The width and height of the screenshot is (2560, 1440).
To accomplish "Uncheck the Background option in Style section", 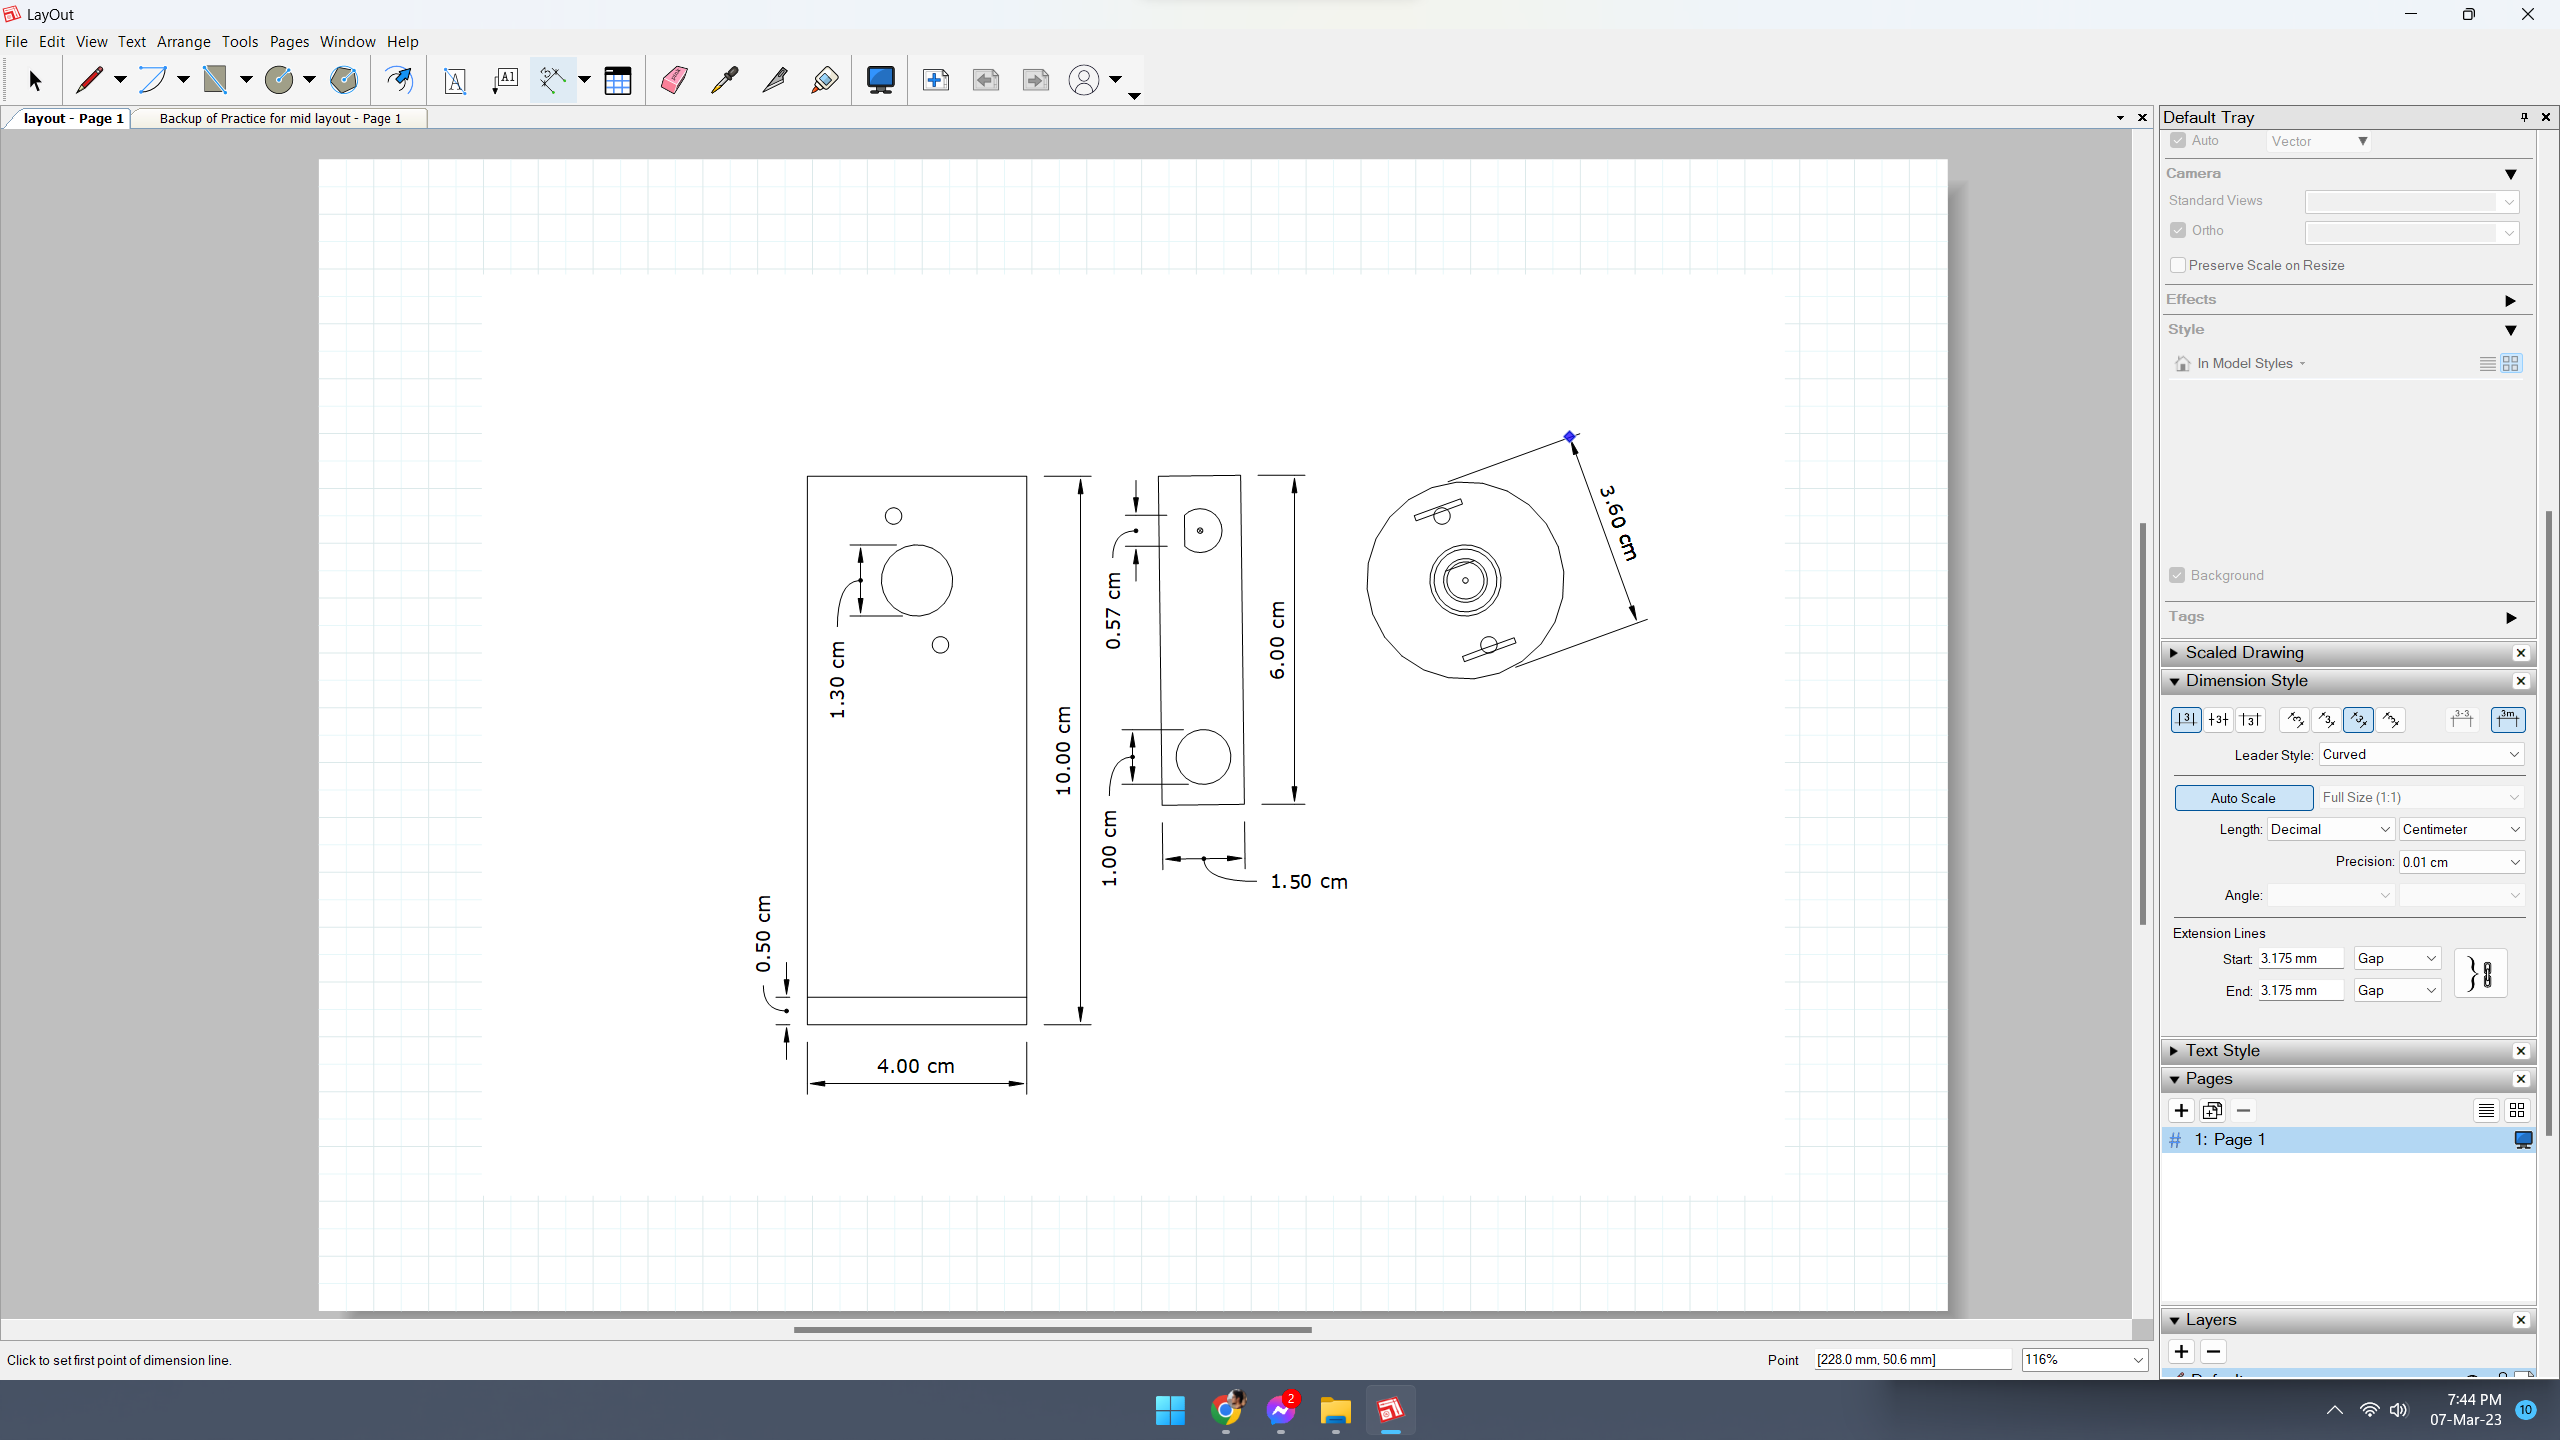I will click(2179, 575).
